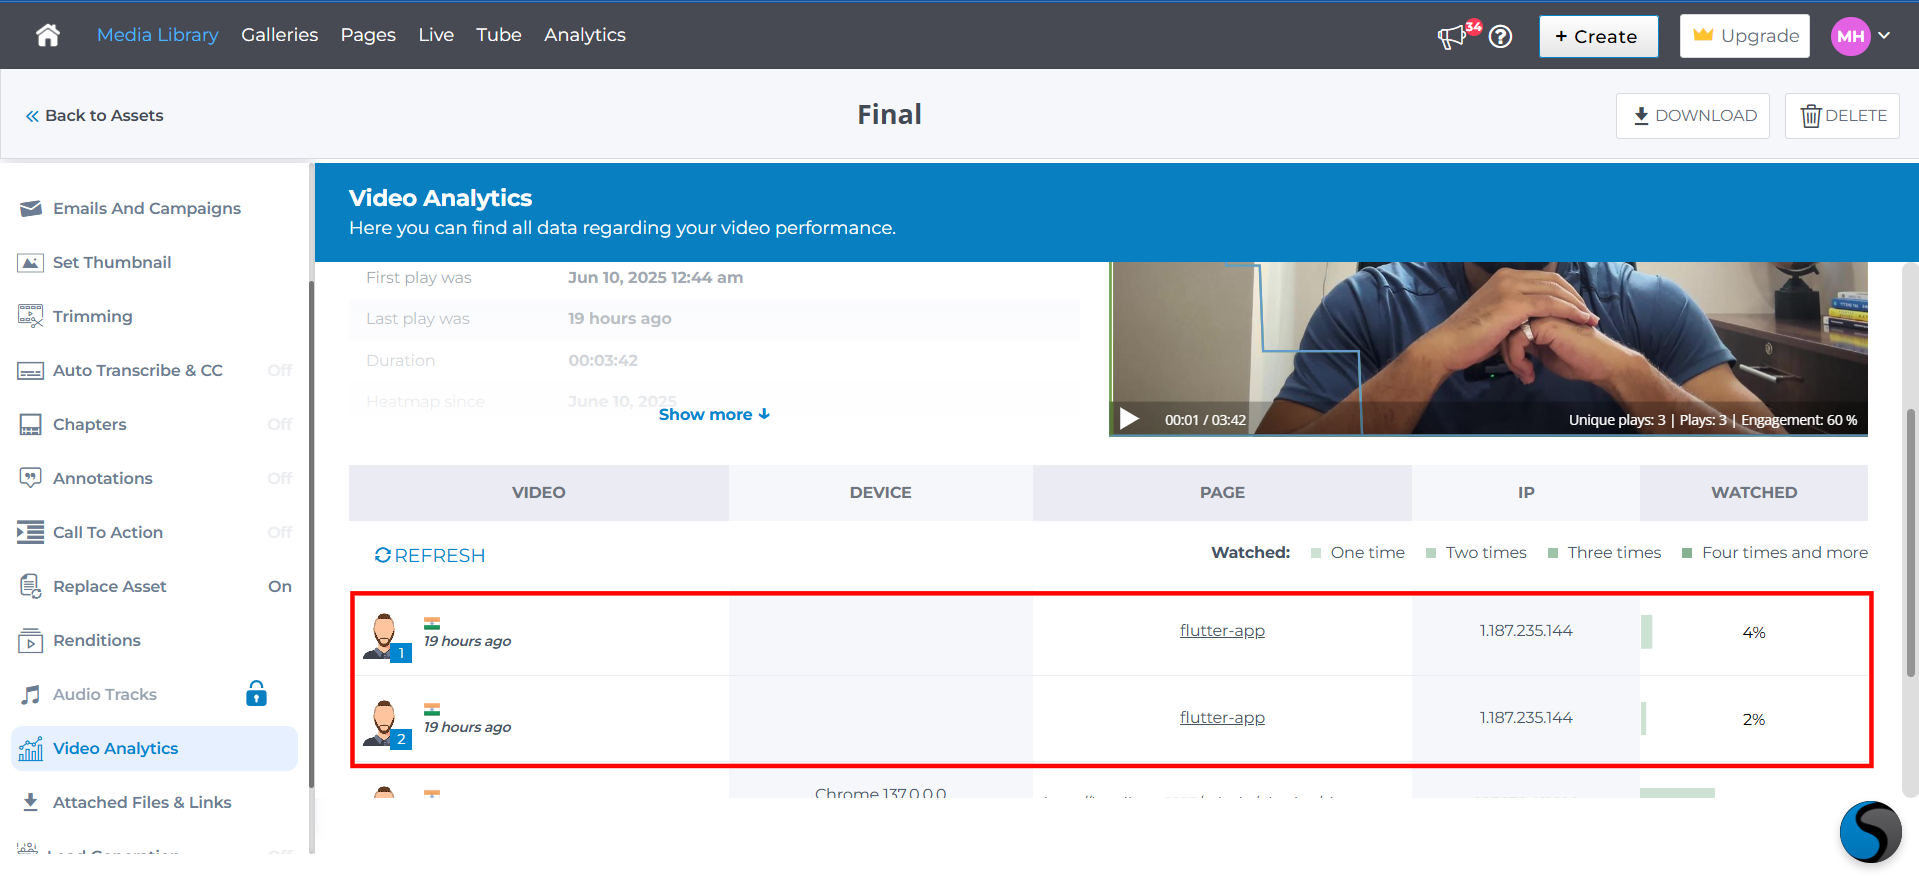Click the Audio Tracks lock icon
This screenshot has height=876, width=1919.
(257, 693)
